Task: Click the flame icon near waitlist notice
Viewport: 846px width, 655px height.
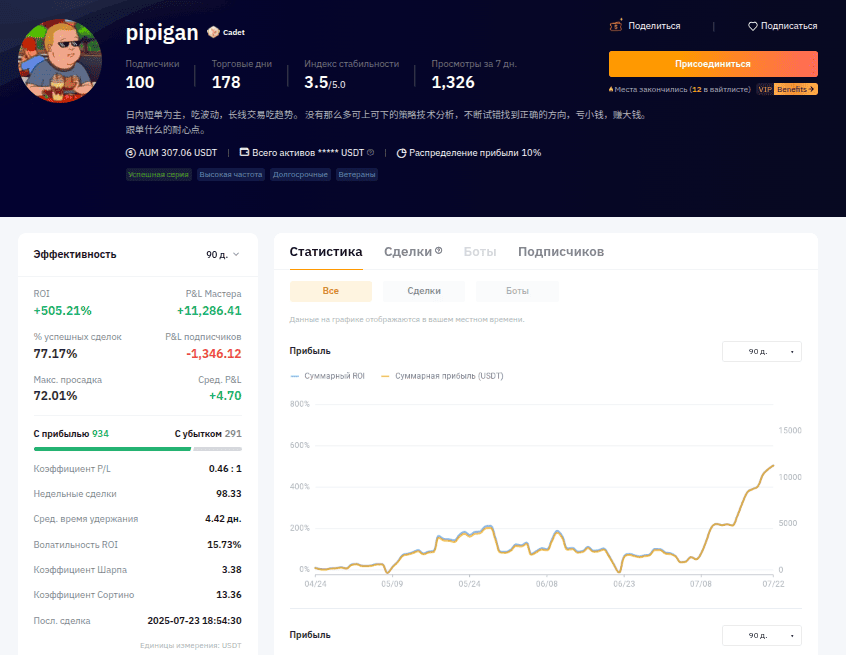Action: point(611,90)
